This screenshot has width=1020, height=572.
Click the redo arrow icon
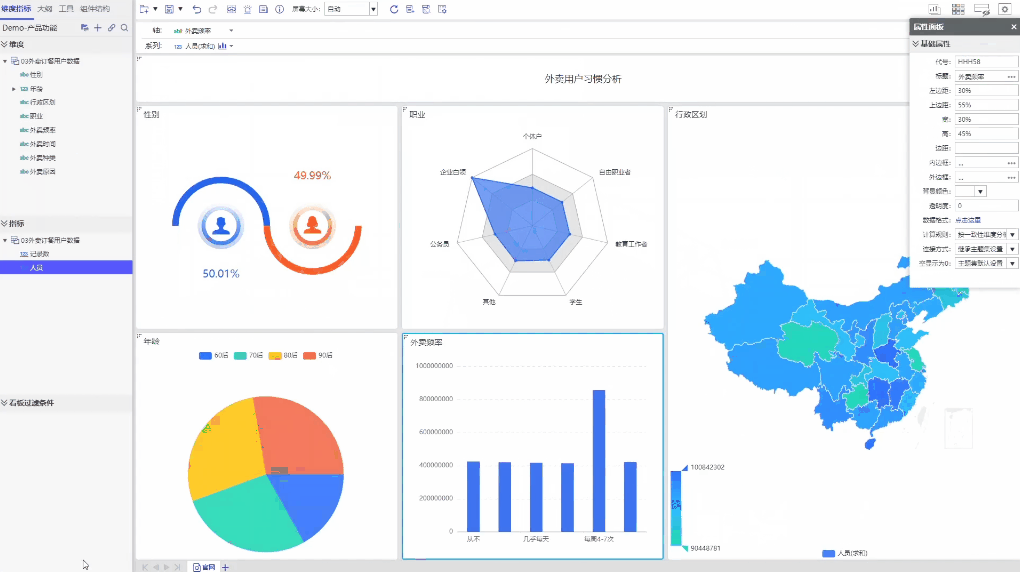pyautogui.click(x=213, y=9)
